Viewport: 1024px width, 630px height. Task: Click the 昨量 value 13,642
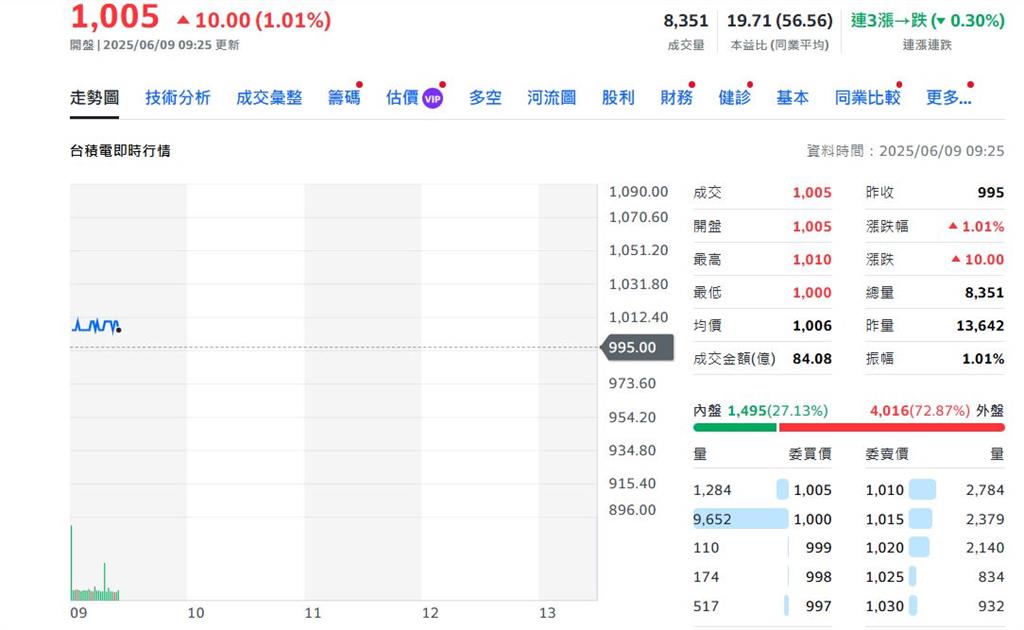click(980, 326)
